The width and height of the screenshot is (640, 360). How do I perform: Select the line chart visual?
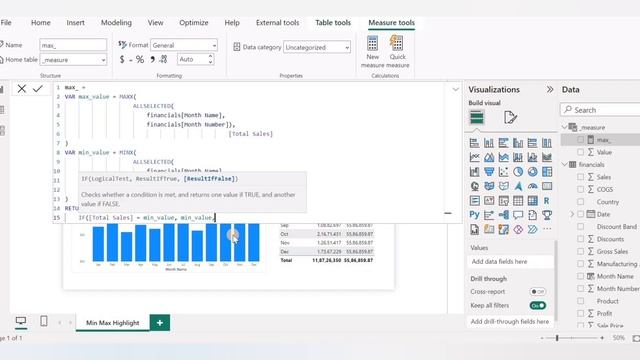[474, 157]
